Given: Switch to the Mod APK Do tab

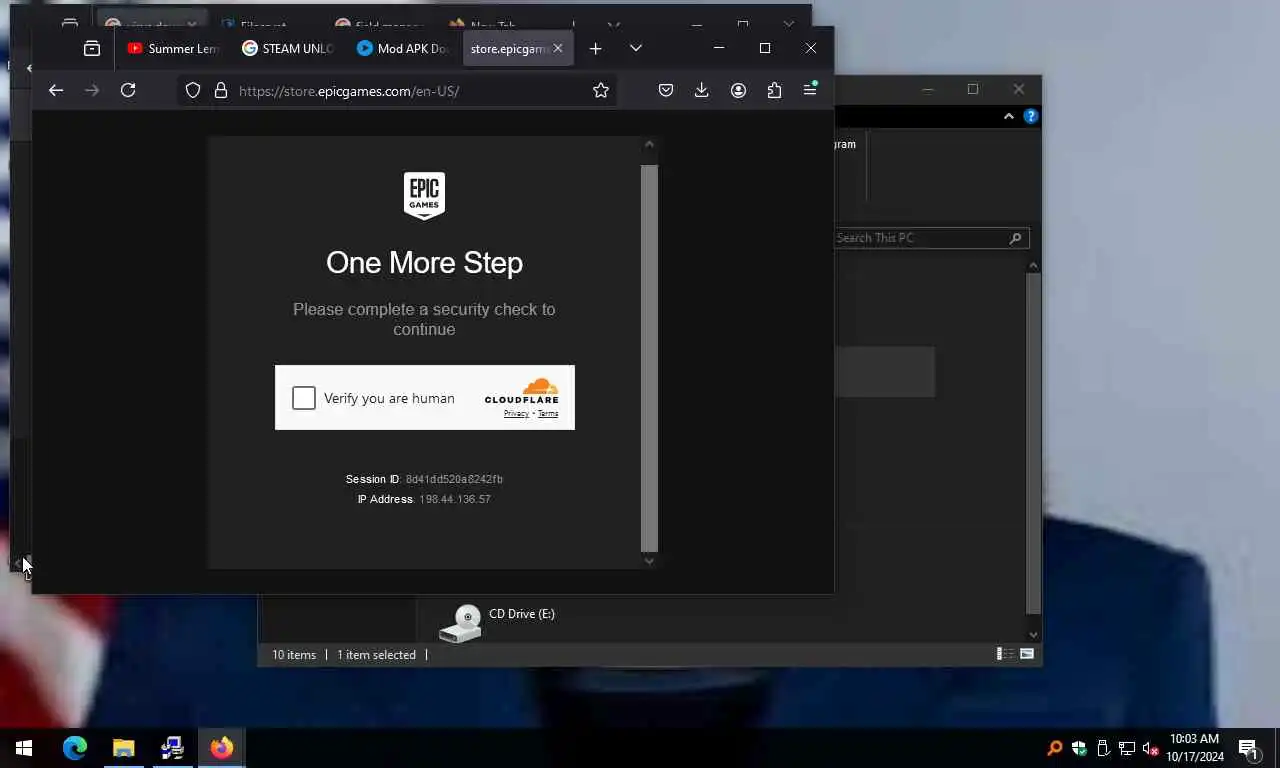Looking at the screenshot, I should (x=403, y=48).
